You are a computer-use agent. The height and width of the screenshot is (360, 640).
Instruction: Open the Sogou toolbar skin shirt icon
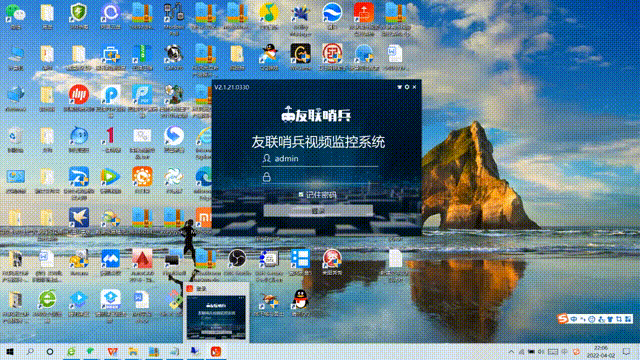coord(610,319)
